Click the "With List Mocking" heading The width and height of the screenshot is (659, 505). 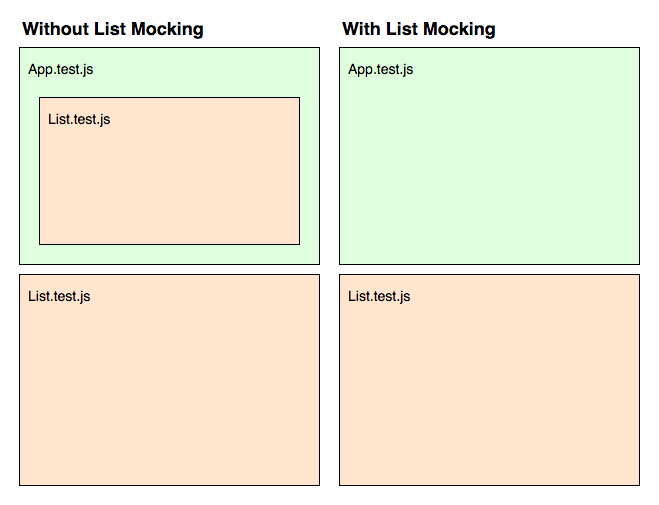(418, 29)
